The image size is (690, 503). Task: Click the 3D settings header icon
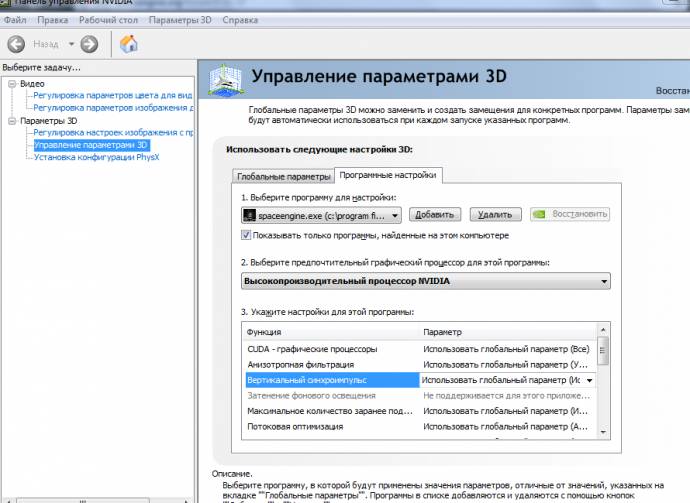[x=226, y=79]
